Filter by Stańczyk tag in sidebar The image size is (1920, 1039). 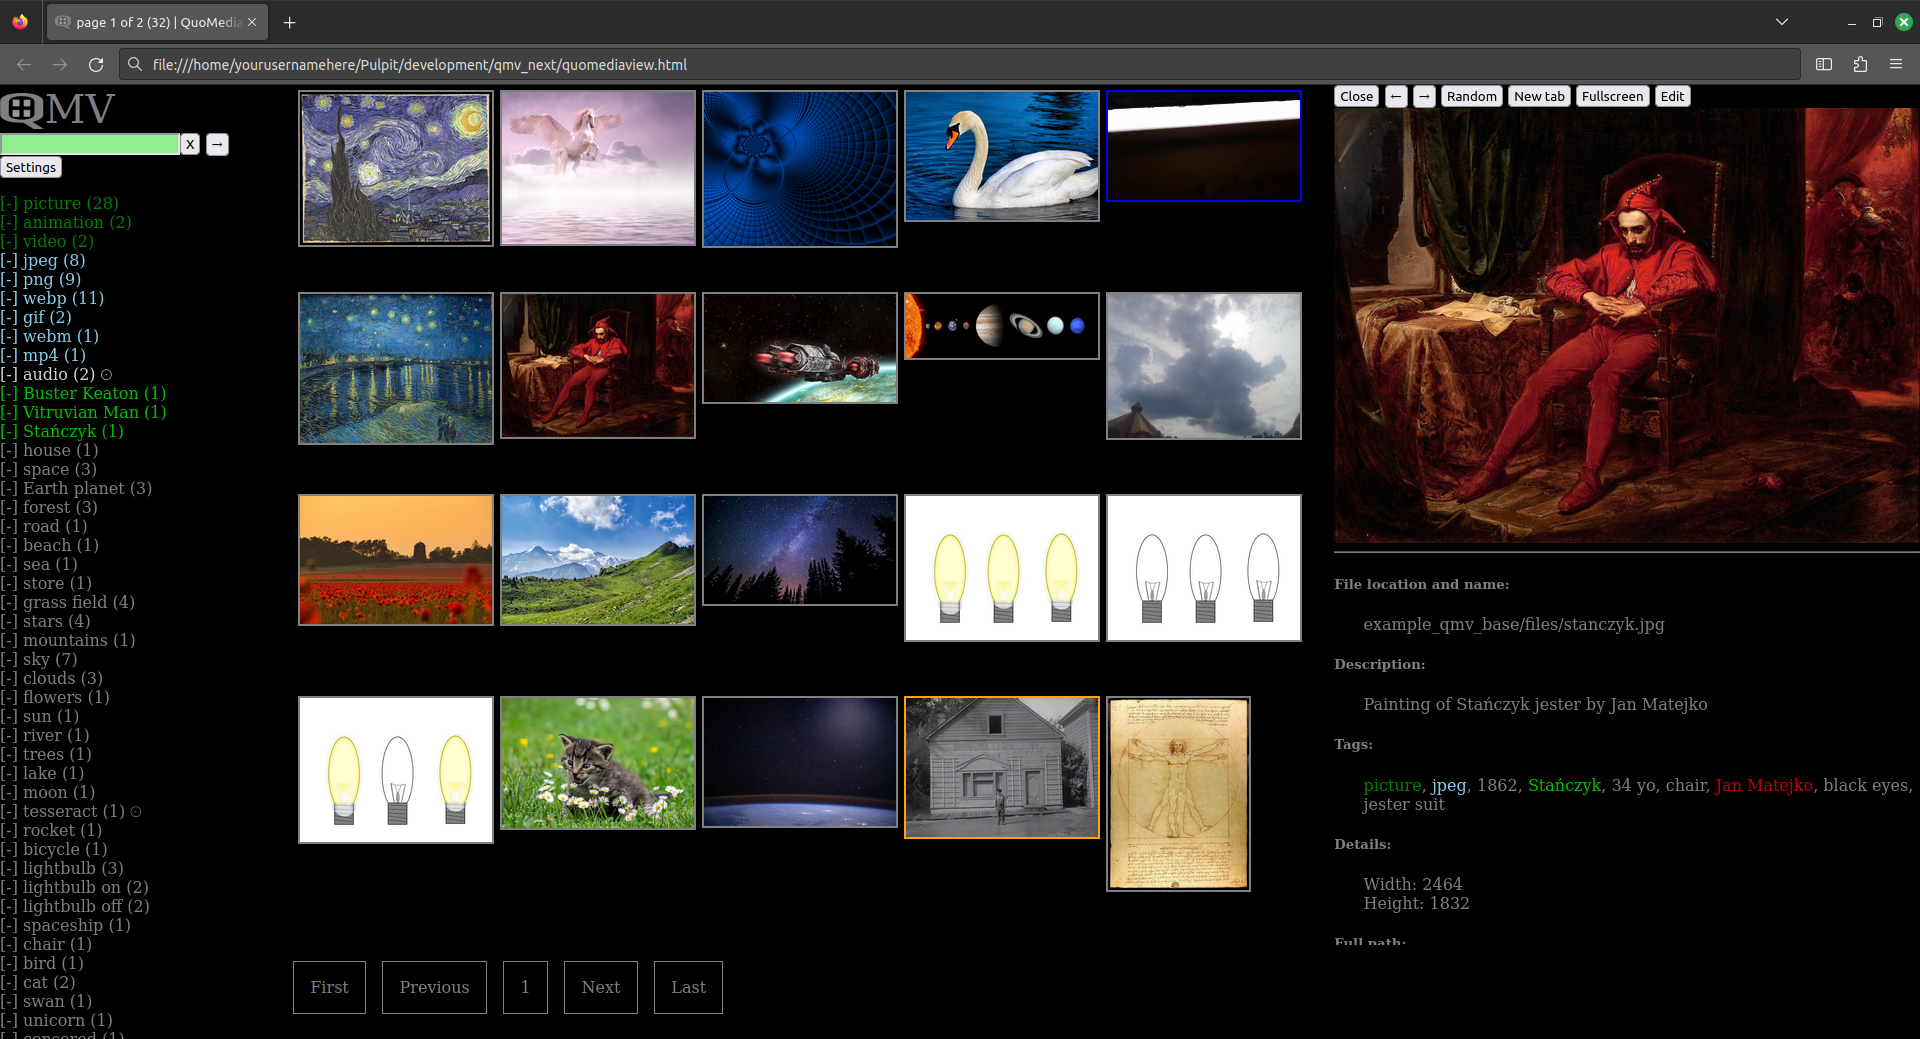point(73,431)
